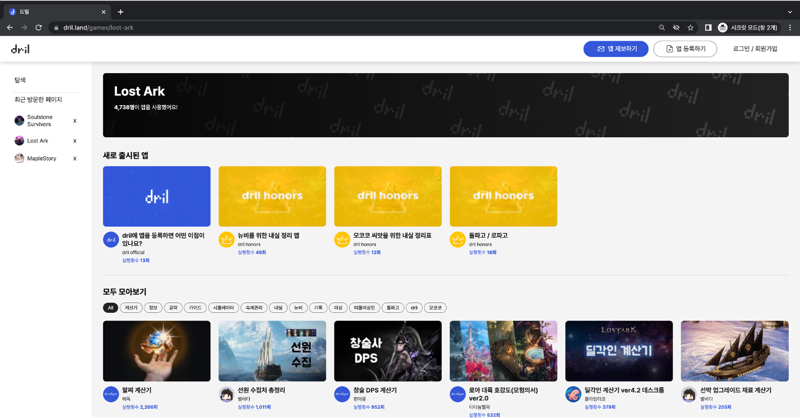Click the incognito mode profile chip
Viewport: 800px width, 418px height.
pos(748,28)
